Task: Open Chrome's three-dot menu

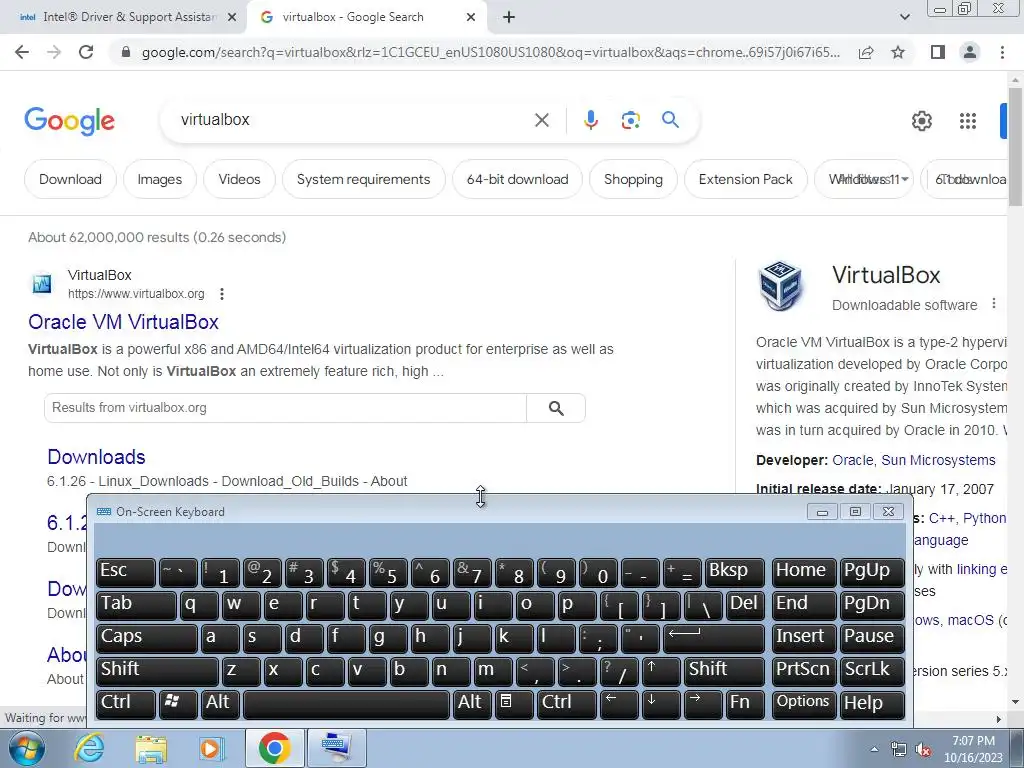Action: point(1002,52)
